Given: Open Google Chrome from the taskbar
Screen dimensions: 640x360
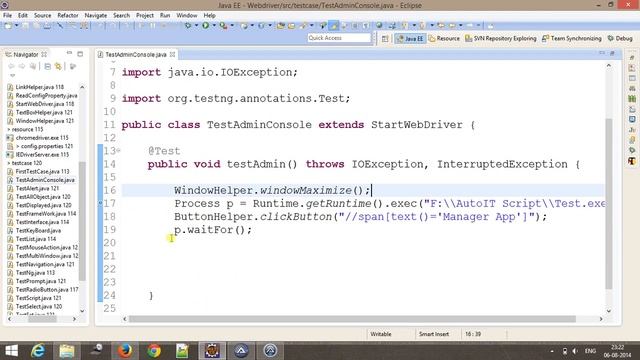Looking at the screenshot, I should 154,351.
